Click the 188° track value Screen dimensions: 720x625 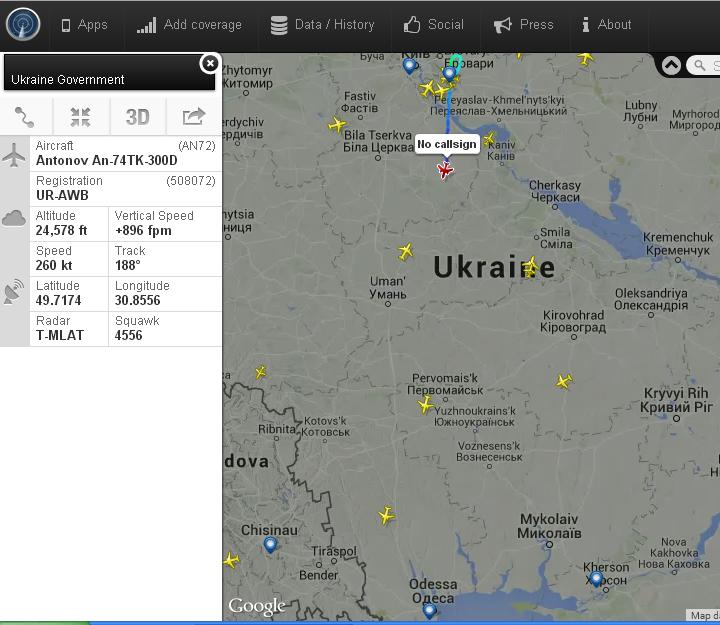(x=128, y=265)
